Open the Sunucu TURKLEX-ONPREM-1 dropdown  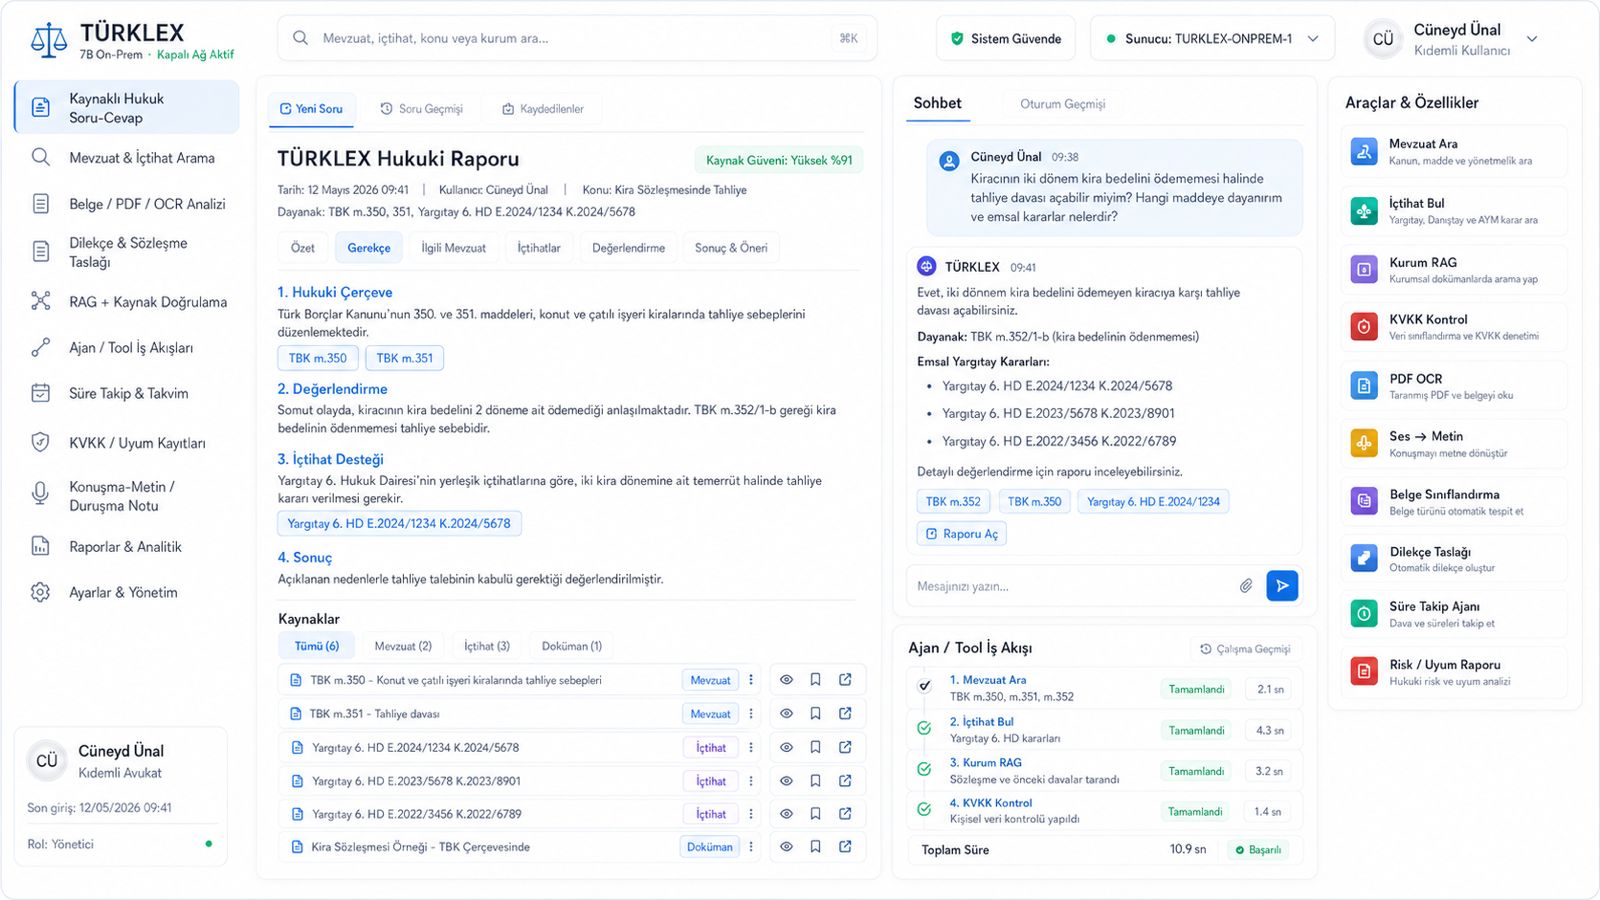[x=1212, y=39]
